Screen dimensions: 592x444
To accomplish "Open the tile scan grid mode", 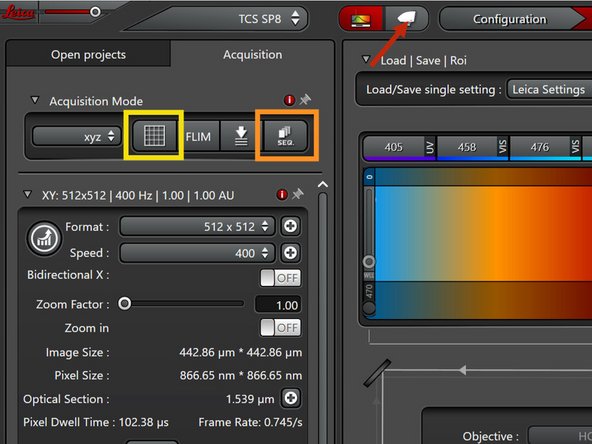I will (154, 136).
